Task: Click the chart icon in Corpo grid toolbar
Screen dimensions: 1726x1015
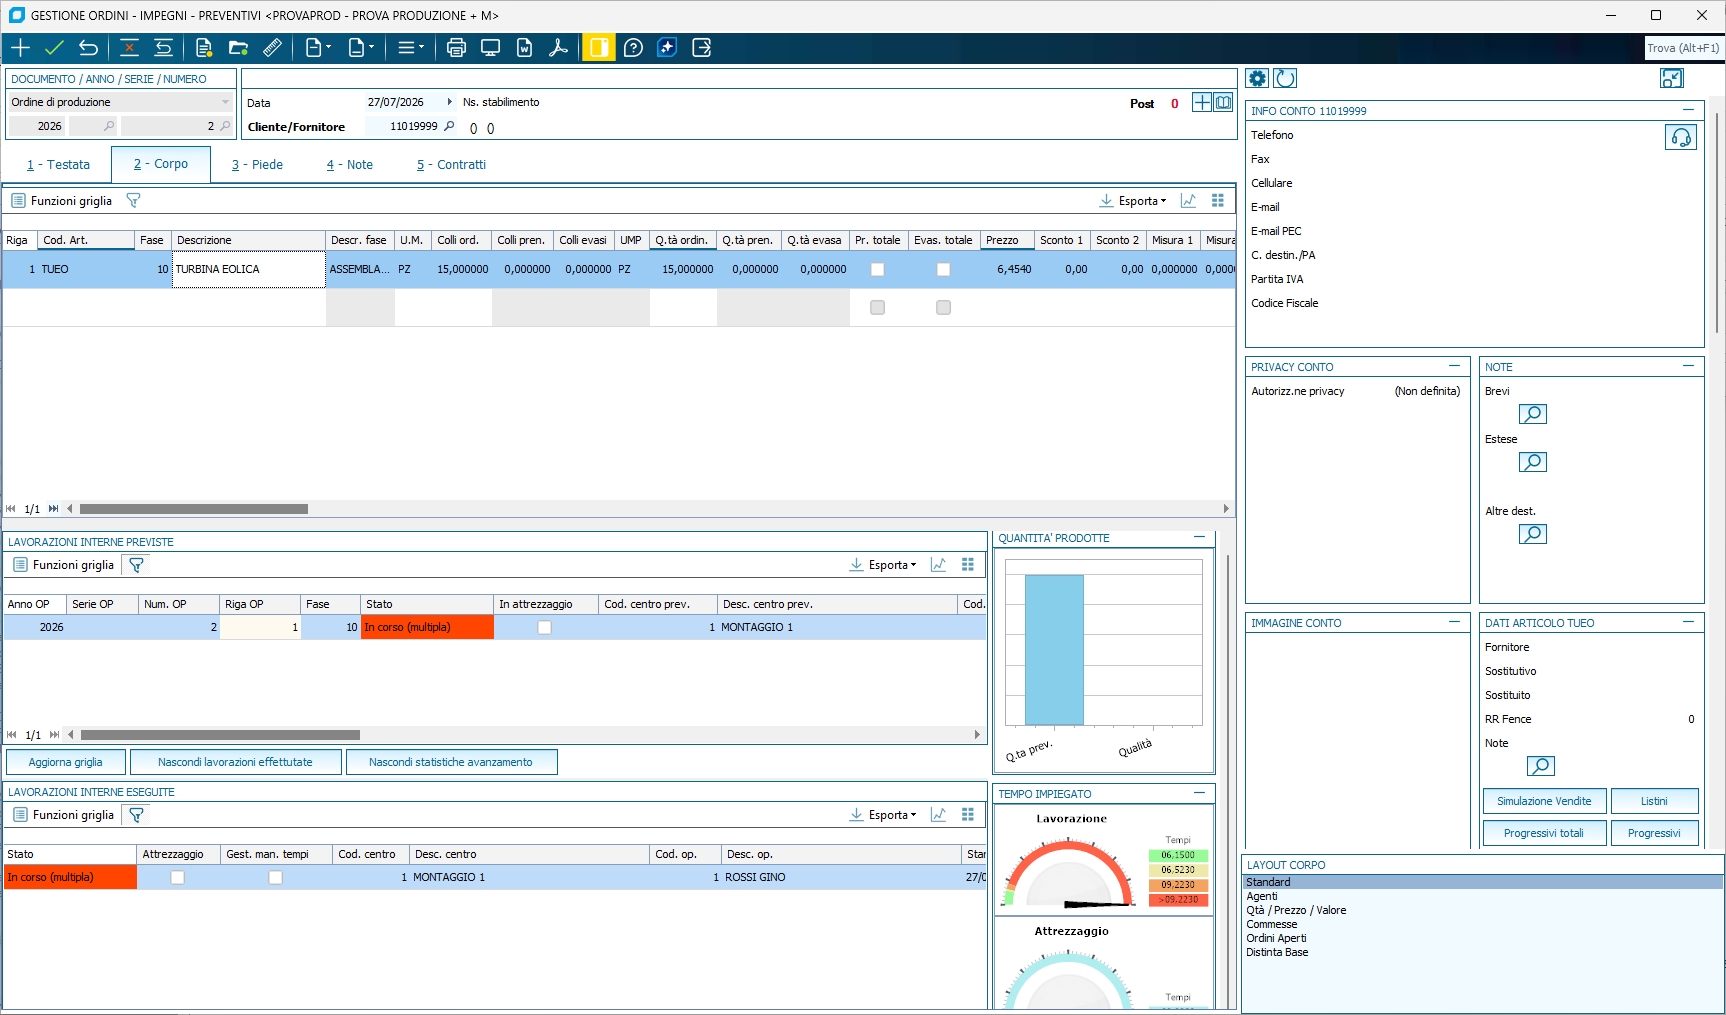Action: (1188, 201)
